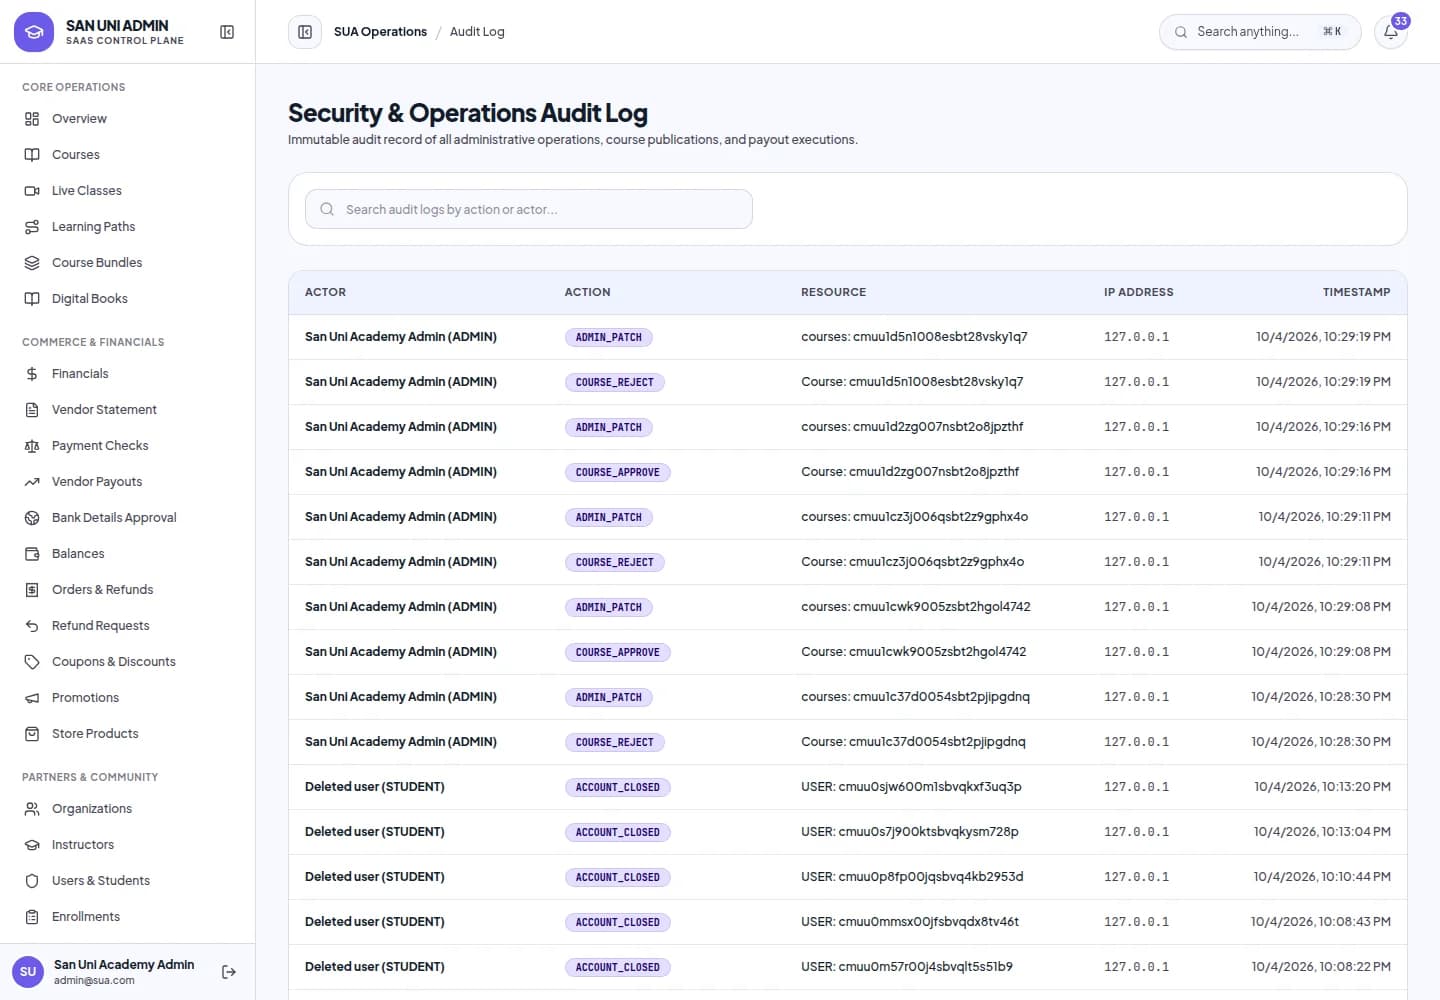The width and height of the screenshot is (1440, 1000).
Task: Open the Organizations page
Action: pos(92,809)
